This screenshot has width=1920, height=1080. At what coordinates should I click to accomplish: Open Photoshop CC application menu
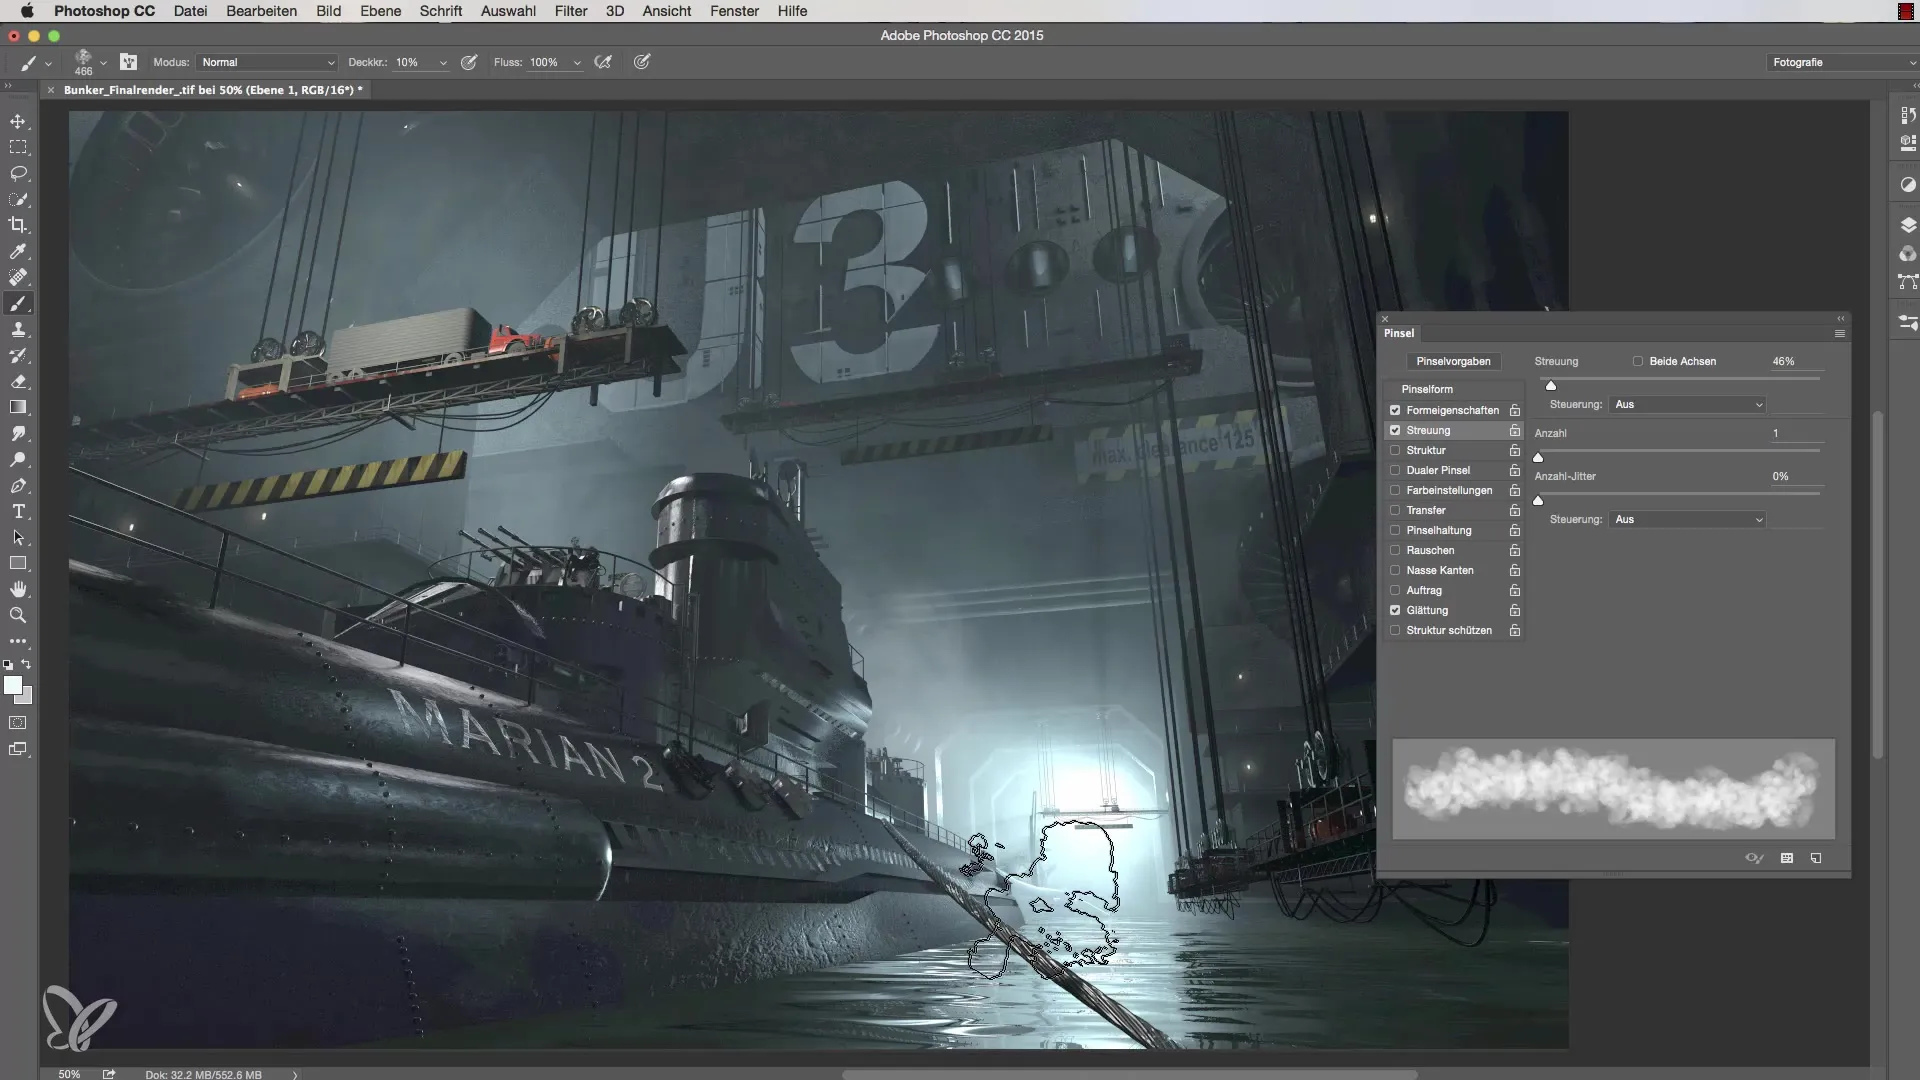coord(104,11)
